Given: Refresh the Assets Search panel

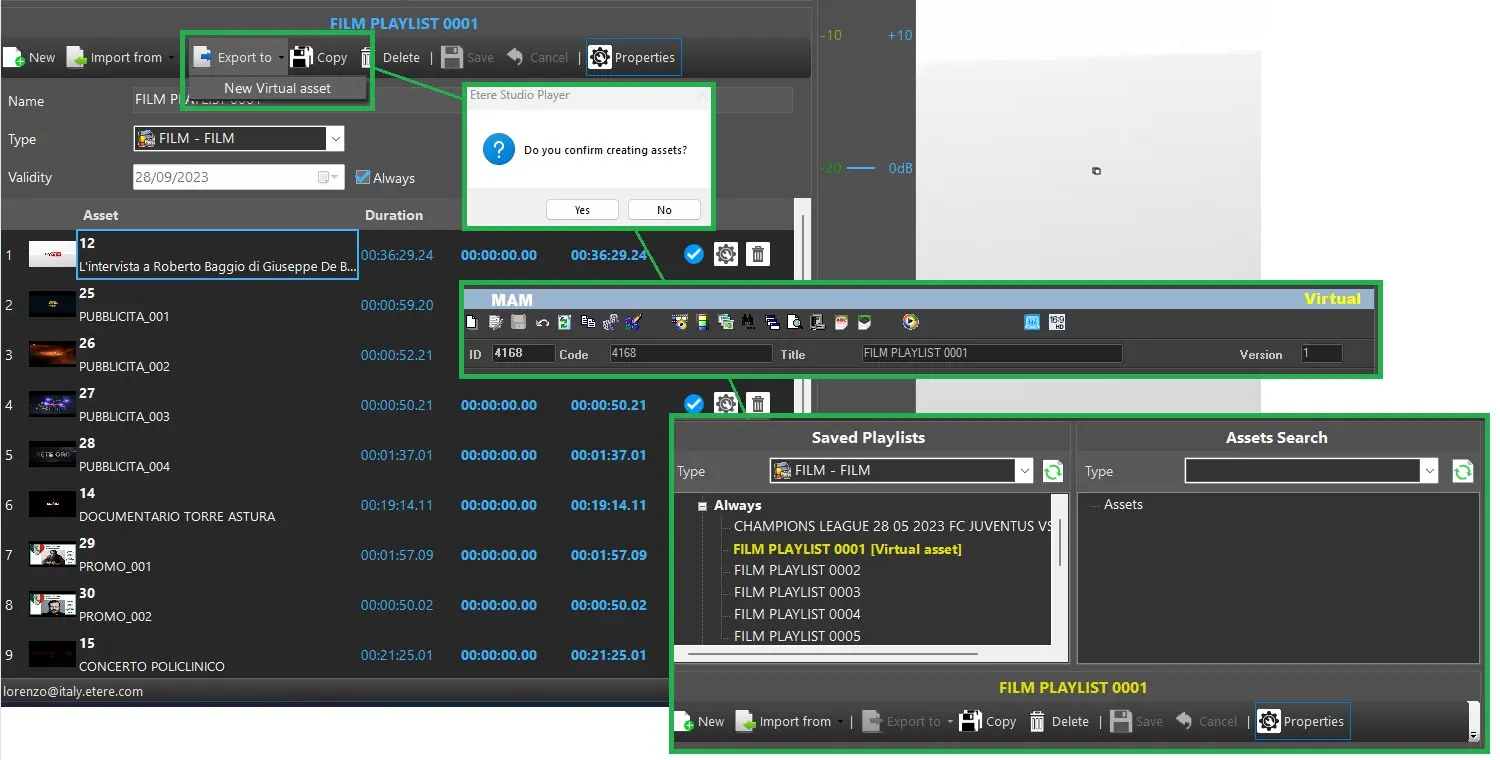Looking at the screenshot, I should 1462,471.
